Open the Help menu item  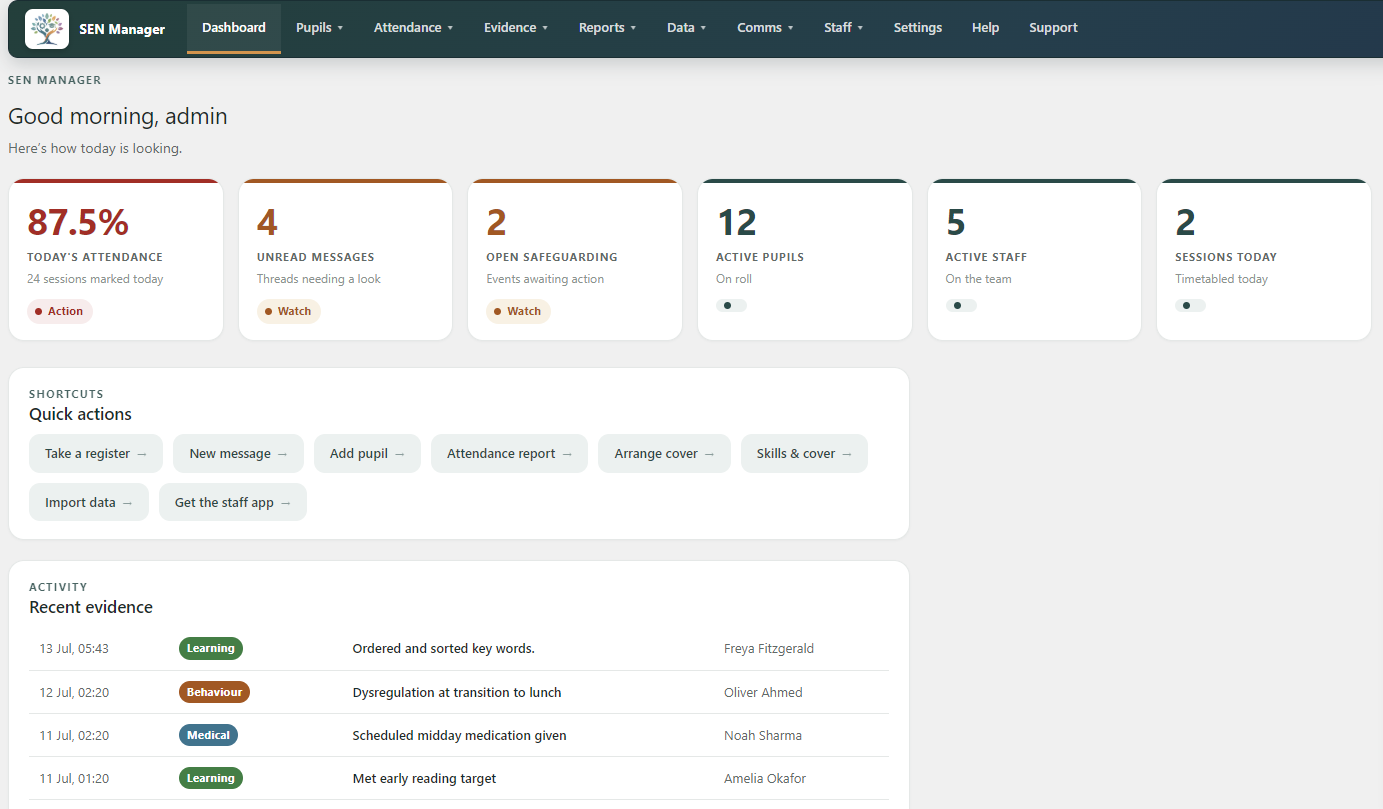pyautogui.click(x=985, y=28)
